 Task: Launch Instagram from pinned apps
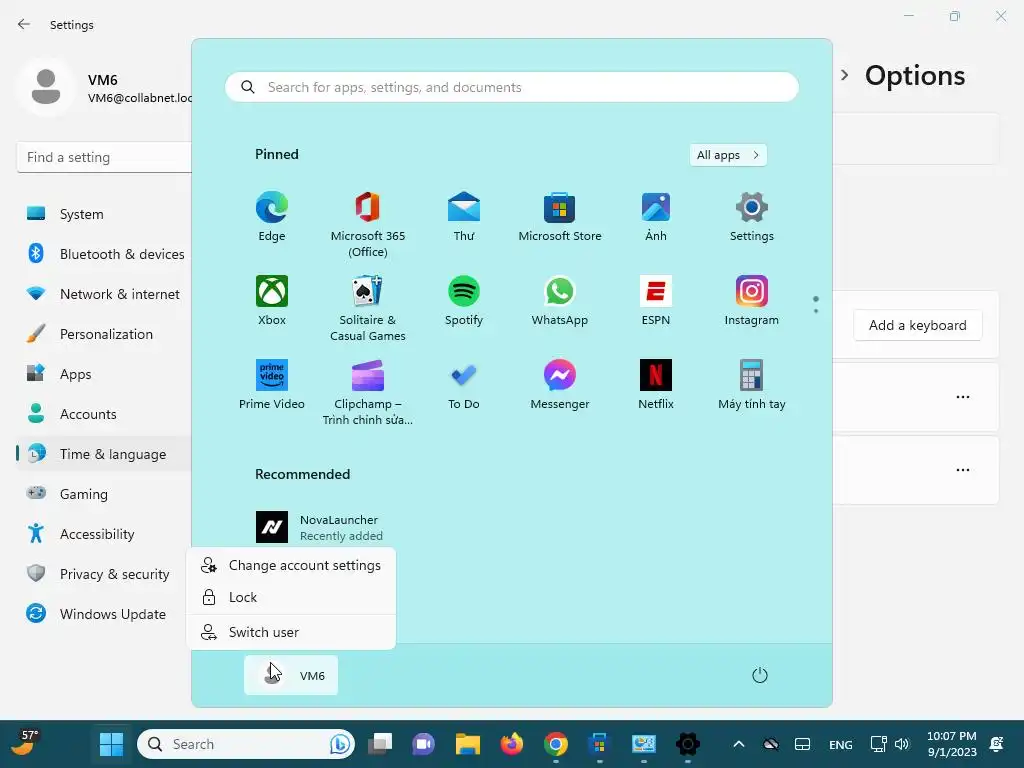coord(752,300)
